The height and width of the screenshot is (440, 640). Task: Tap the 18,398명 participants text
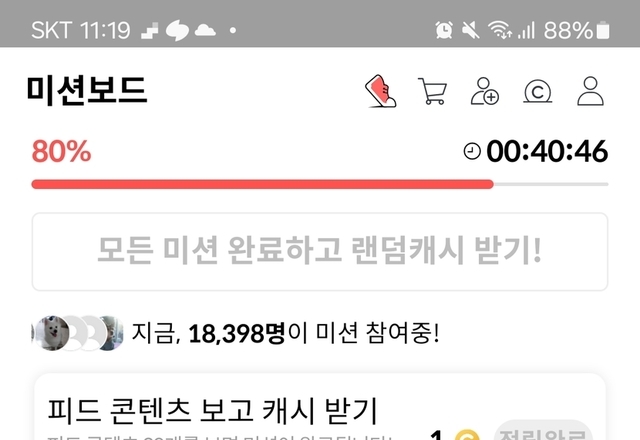(237, 333)
